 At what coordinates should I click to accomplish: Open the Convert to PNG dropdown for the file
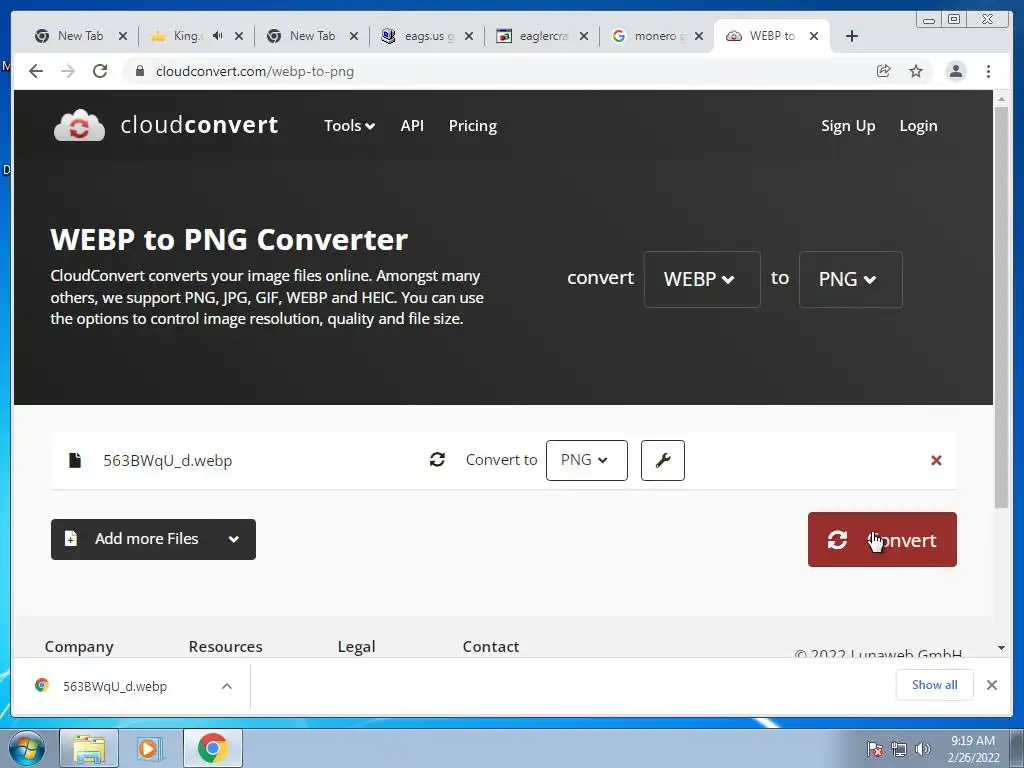pos(586,460)
